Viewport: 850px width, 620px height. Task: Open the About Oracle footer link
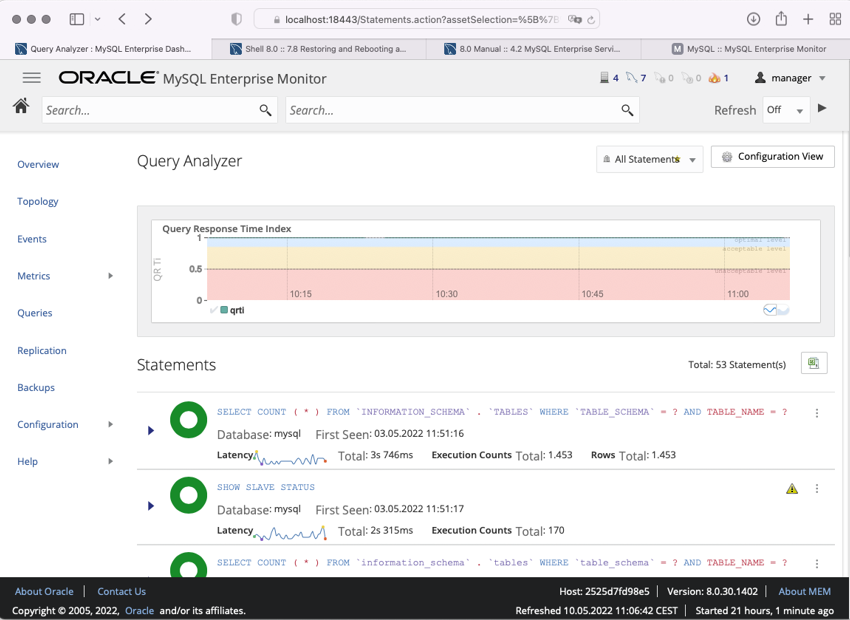click(44, 591)
